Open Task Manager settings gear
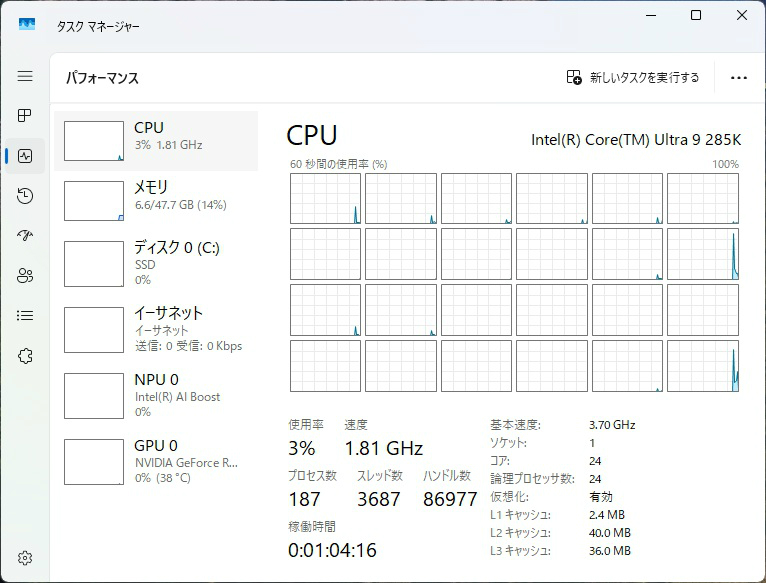 click(25, 558)
